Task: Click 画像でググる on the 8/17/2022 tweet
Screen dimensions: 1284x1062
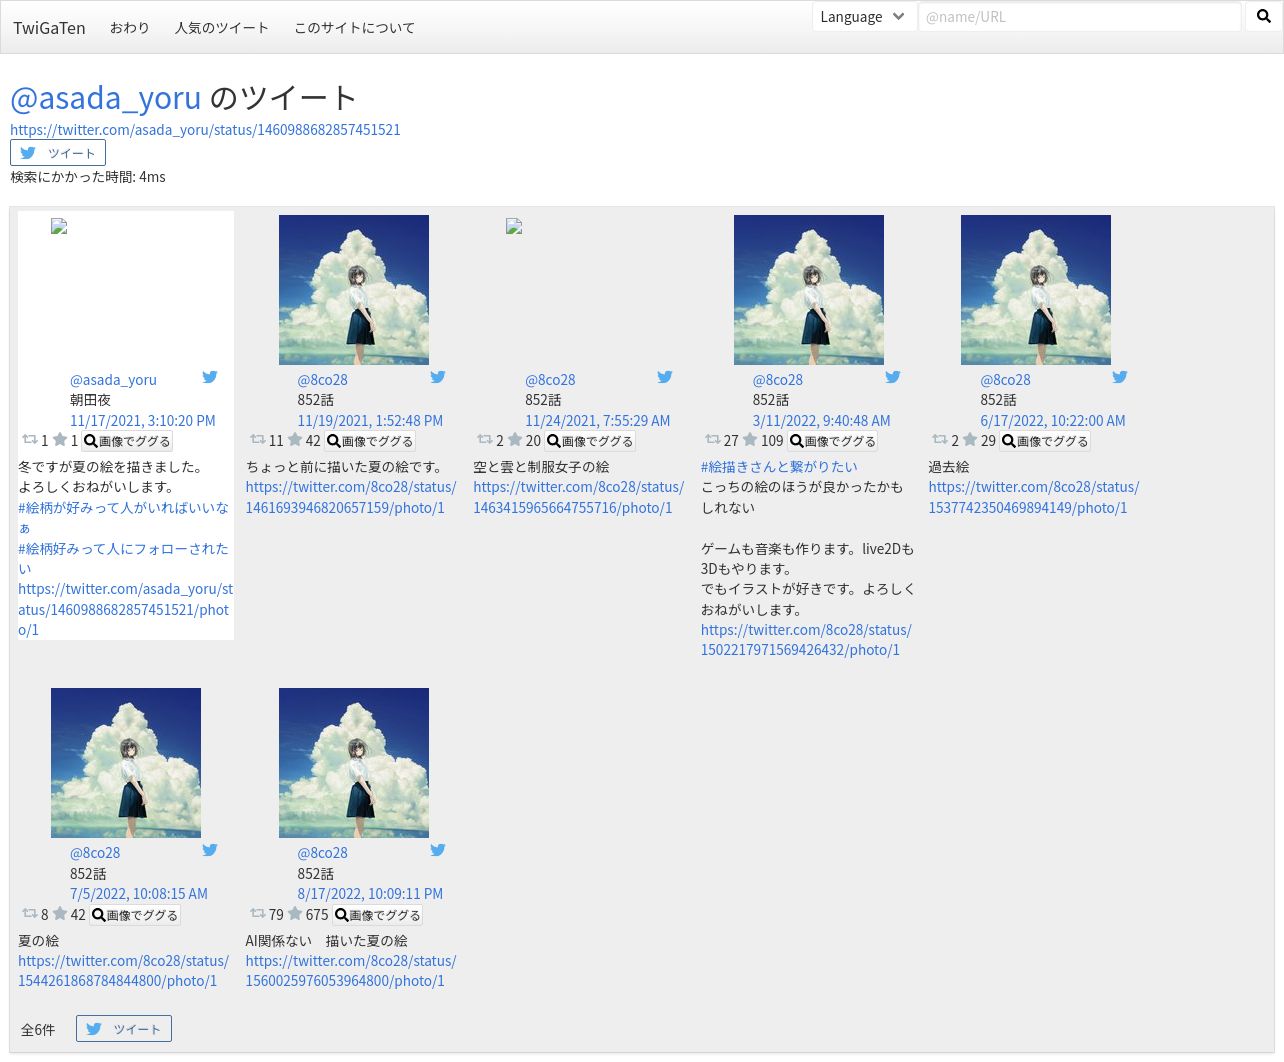Action: pos(378,915)
